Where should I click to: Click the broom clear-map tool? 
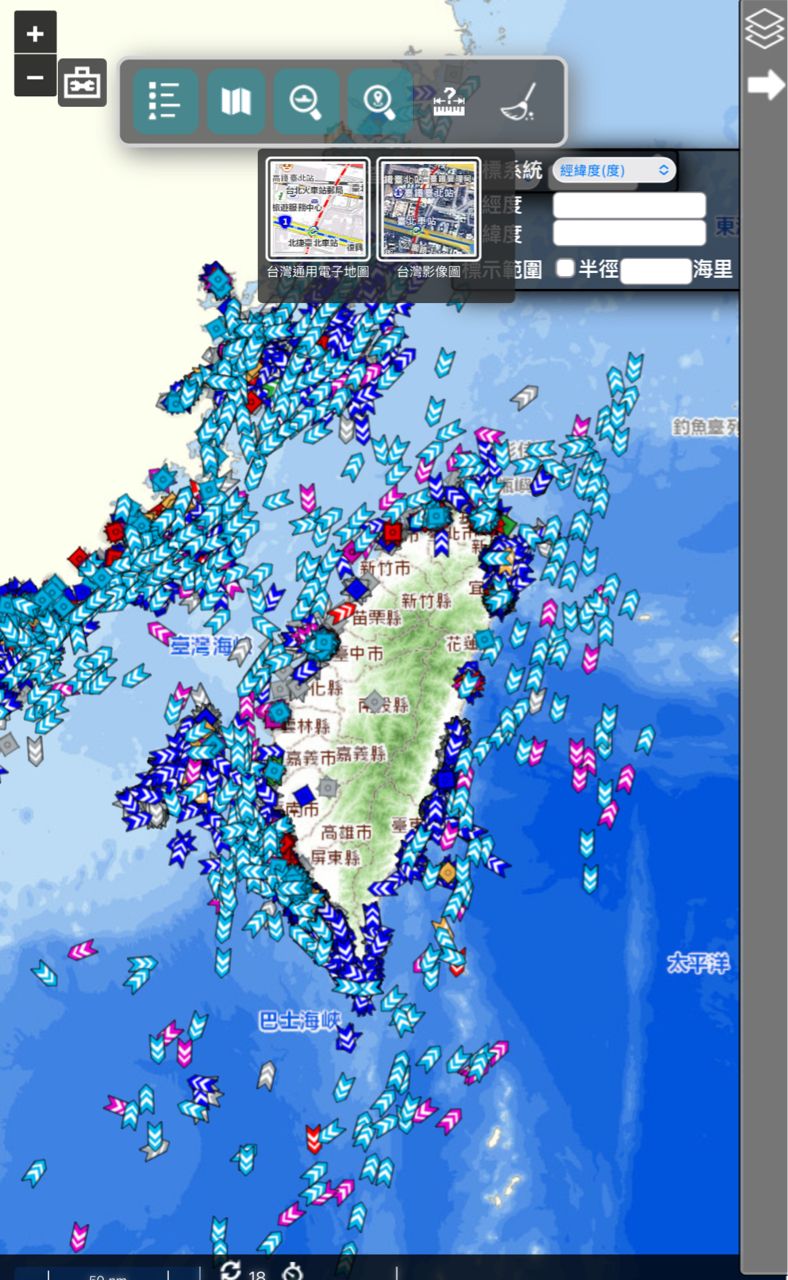(x=520, y=101)
